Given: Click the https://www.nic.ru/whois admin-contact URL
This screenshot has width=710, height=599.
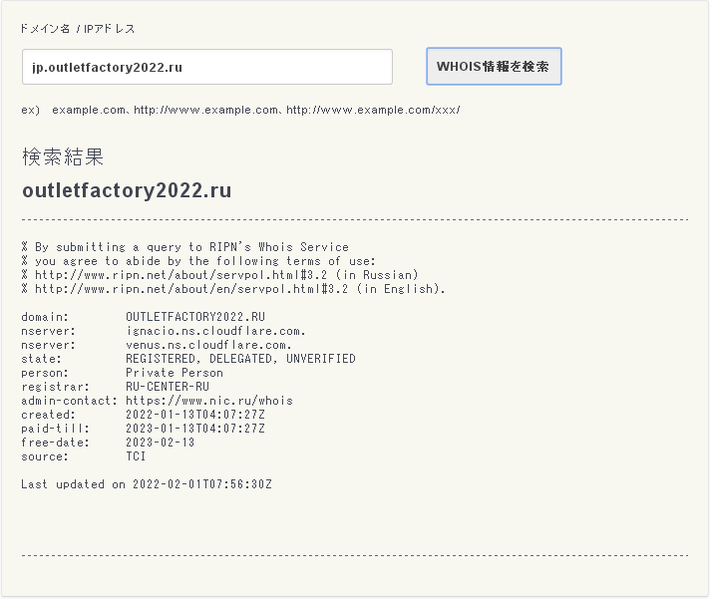Looking at the screenshot, I should tap(209, 401).
